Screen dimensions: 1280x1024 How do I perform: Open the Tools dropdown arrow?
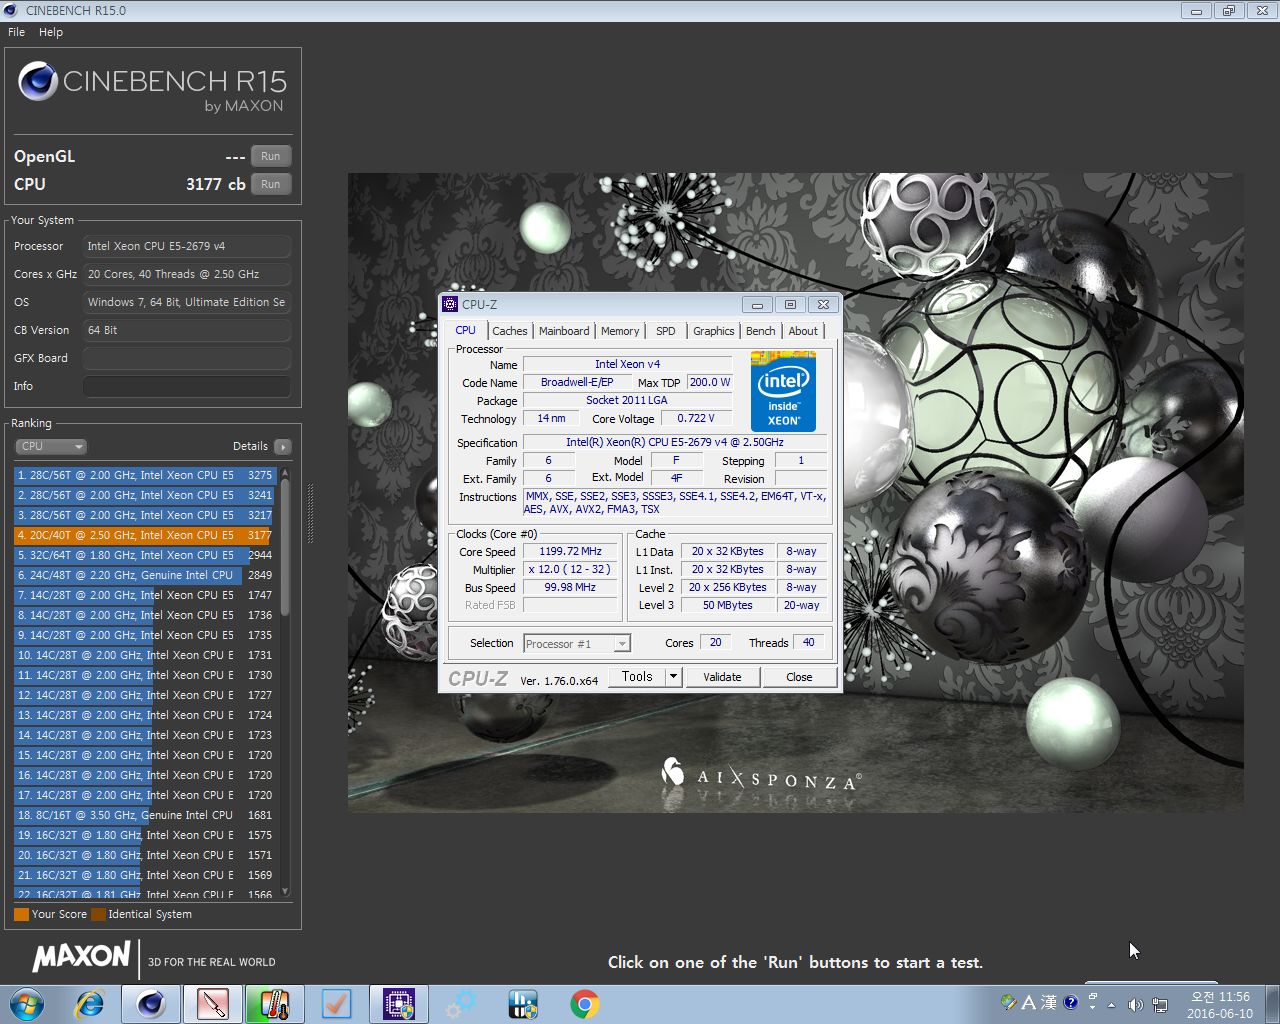click(x=674, y=677)
